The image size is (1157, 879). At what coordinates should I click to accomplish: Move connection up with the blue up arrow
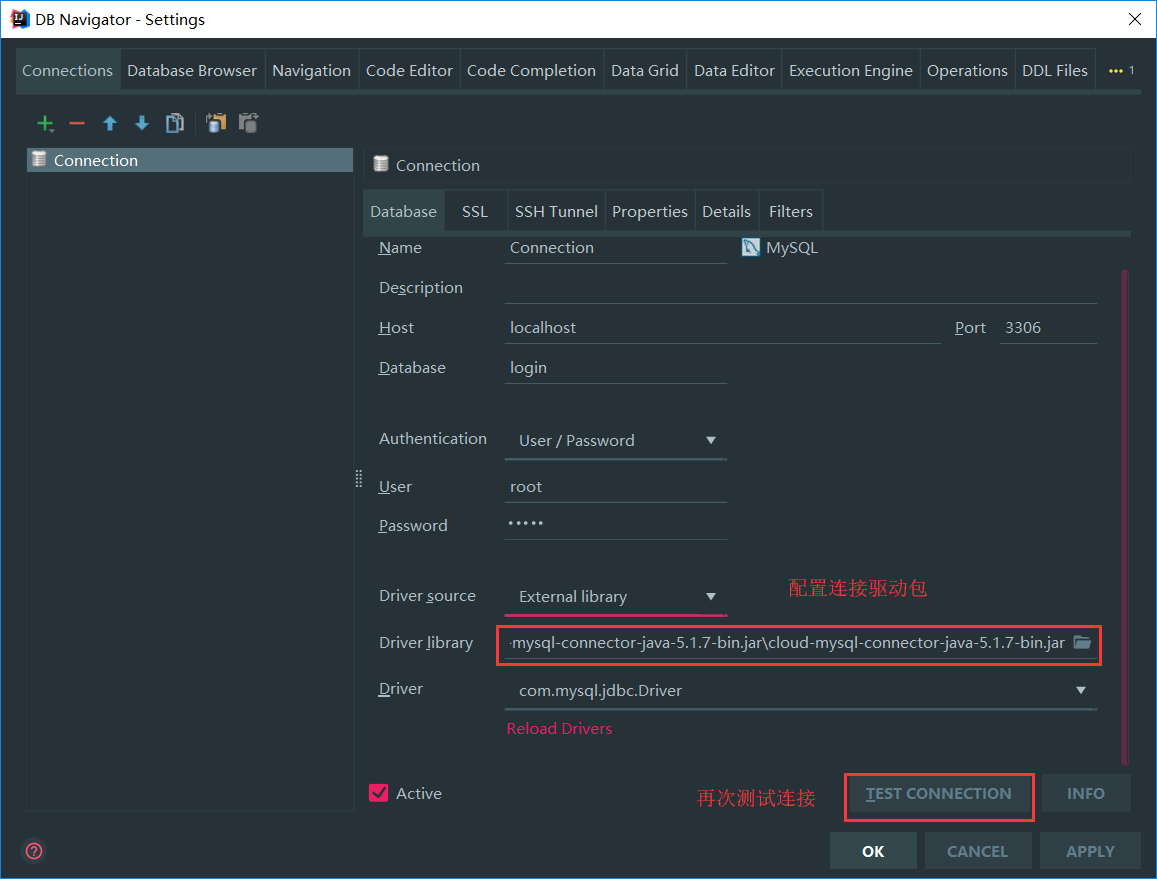109,123
